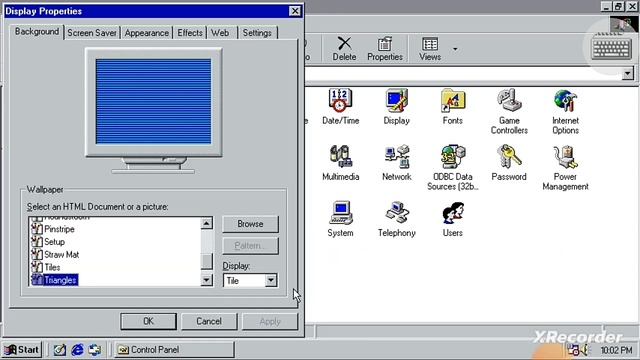Open the Multimedia icon
This screenshot has height=360, width=640.
point(340,163)
